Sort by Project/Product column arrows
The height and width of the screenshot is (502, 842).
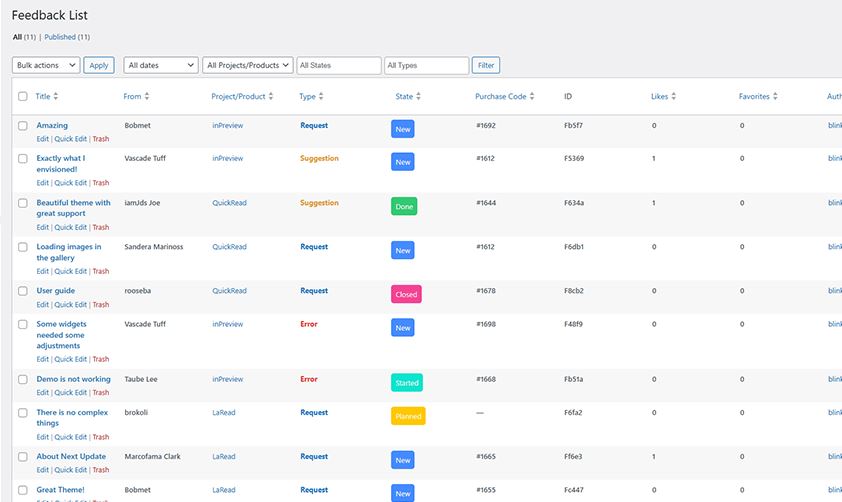(271, 97)
